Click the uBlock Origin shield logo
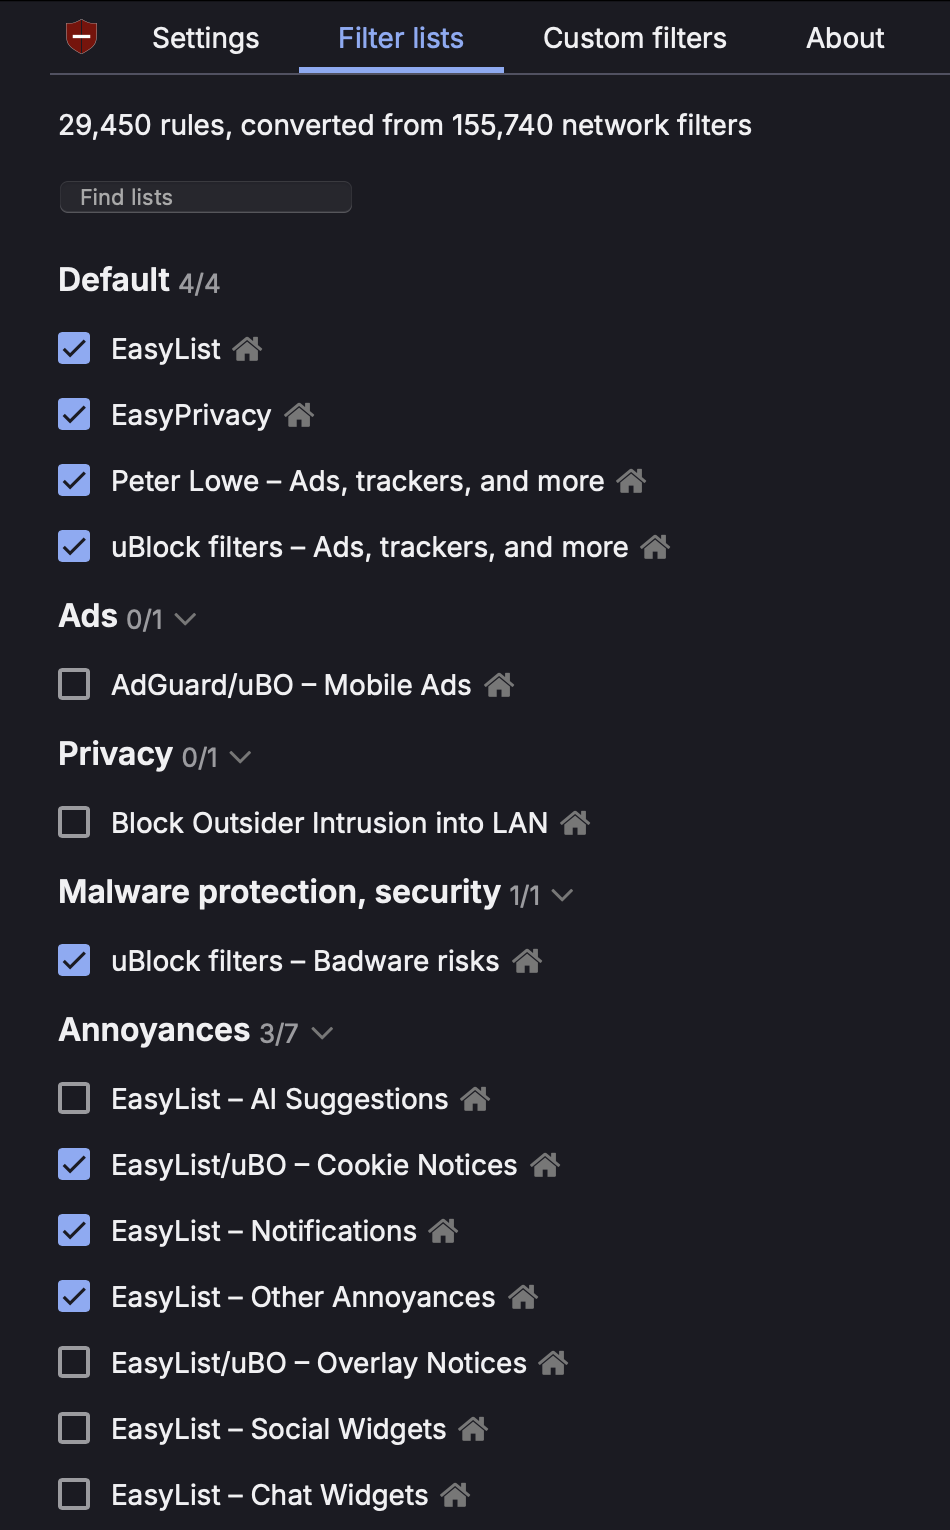This screenshot has height=1530, width=950. click(x=82, y=37)
